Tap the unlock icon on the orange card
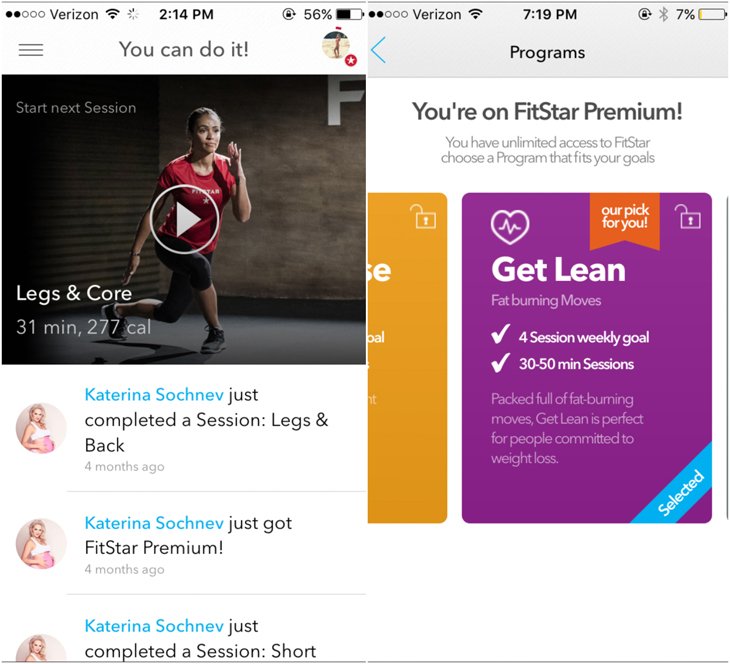Screen dimensions: 730x664 [x=423, y=217]
